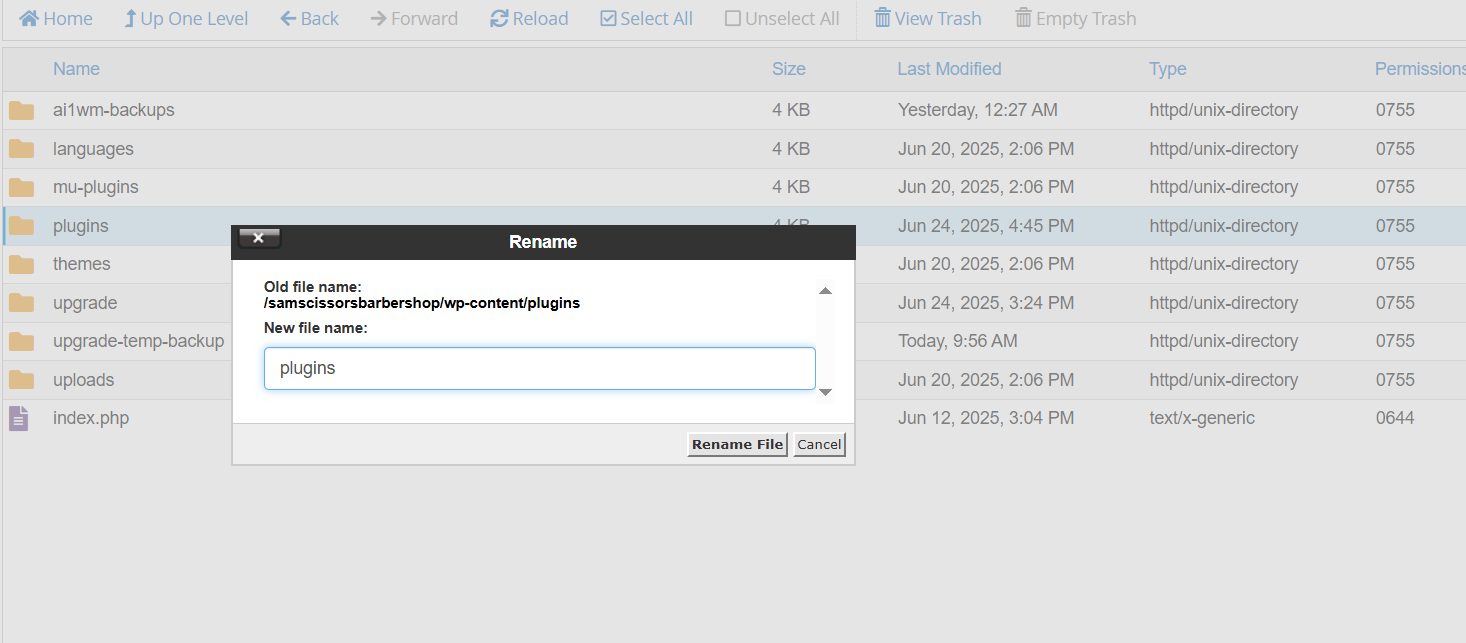Sort files by Type column header
The image size is (1466, 643).
[1167, 69]
